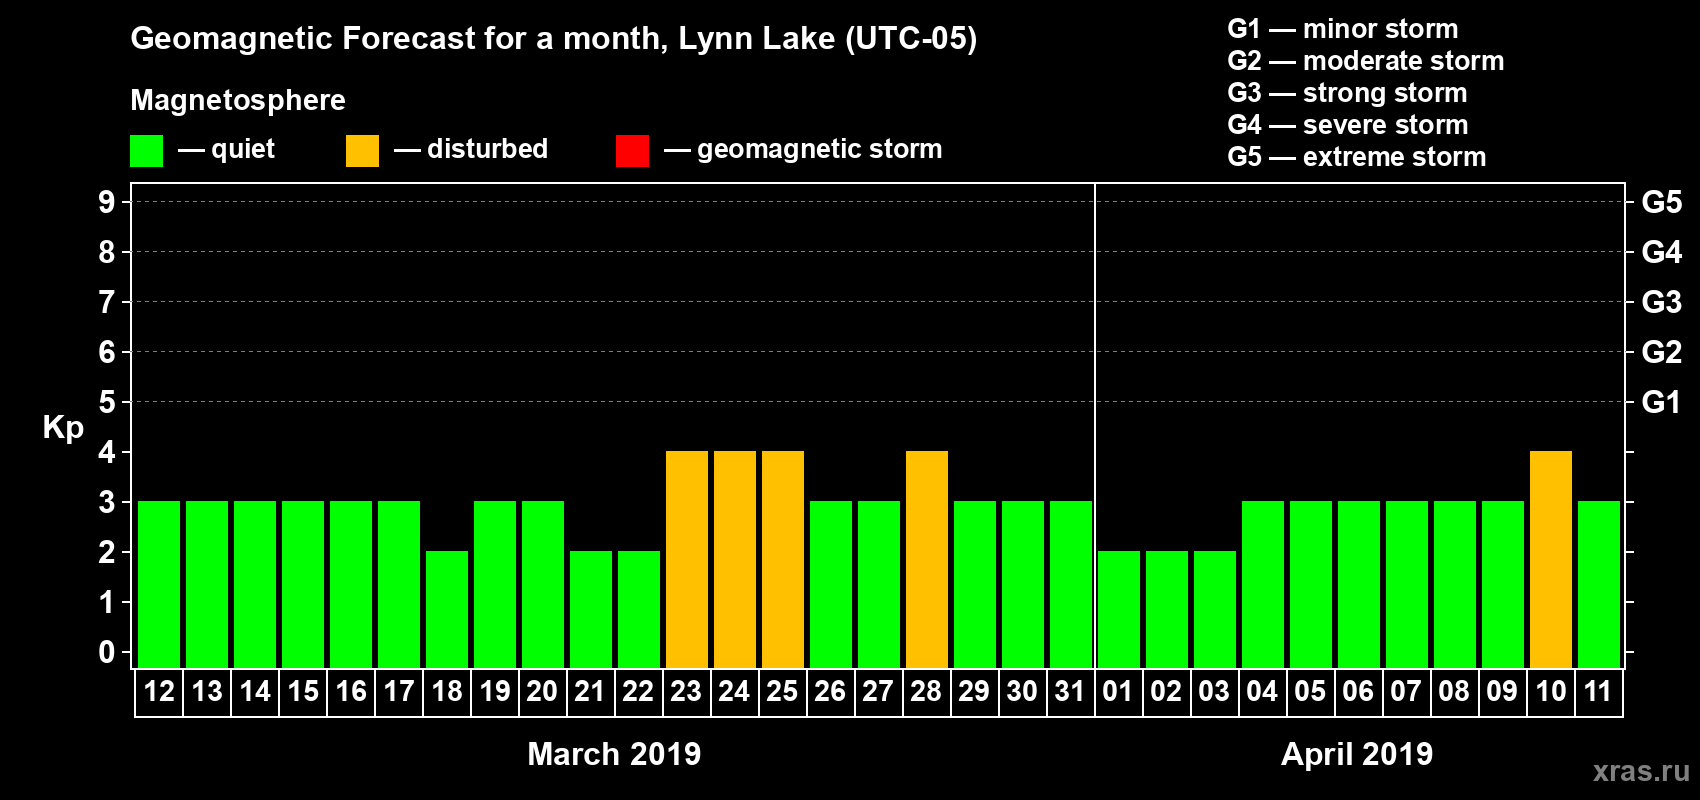Click the Kp value 9 tick label
This screenshot has width=1700, height=800.
(107, 202)
